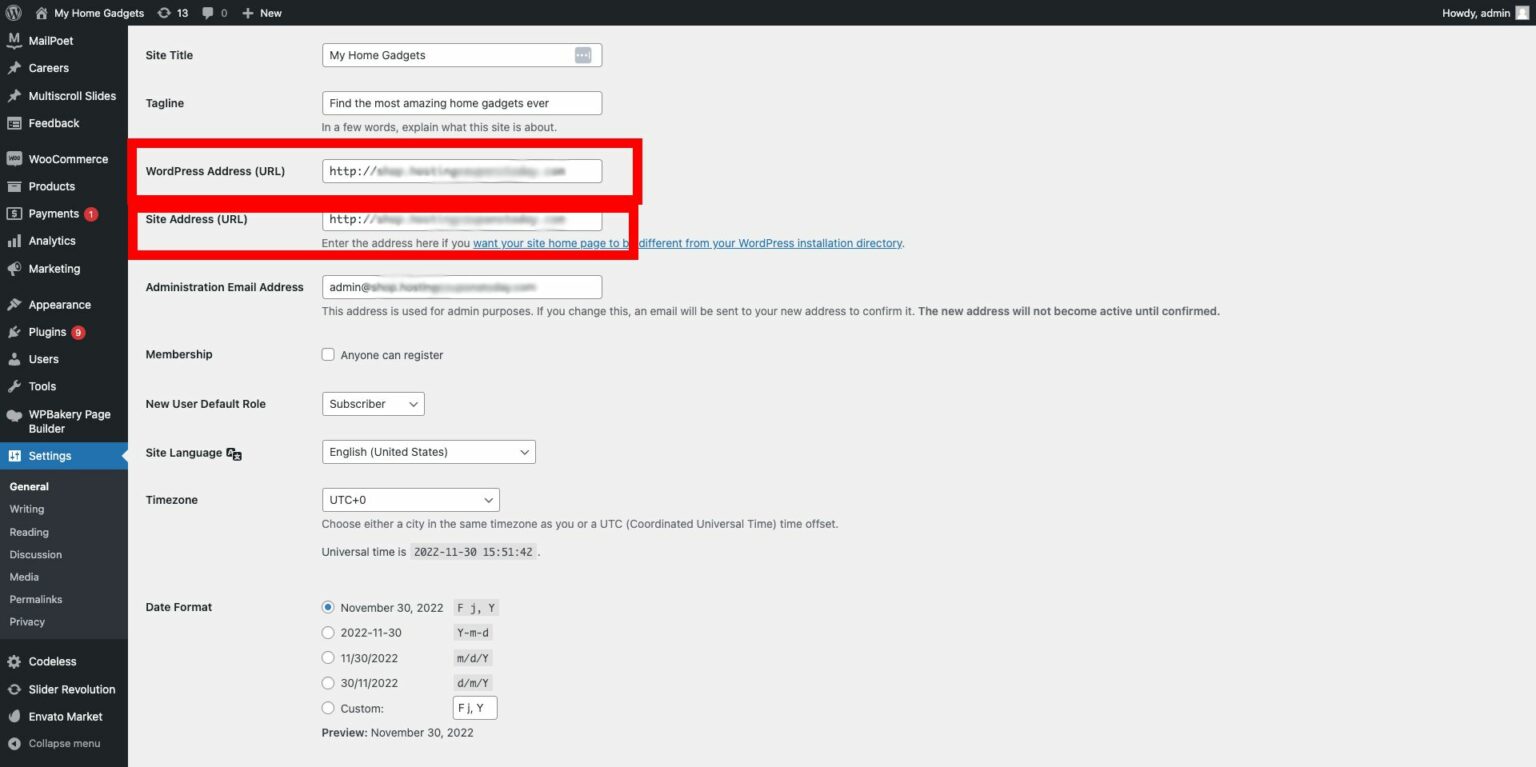This screenshot has width=1536, height=767.
Task: Open the Reading settings submenu
Action: point(29,532)
